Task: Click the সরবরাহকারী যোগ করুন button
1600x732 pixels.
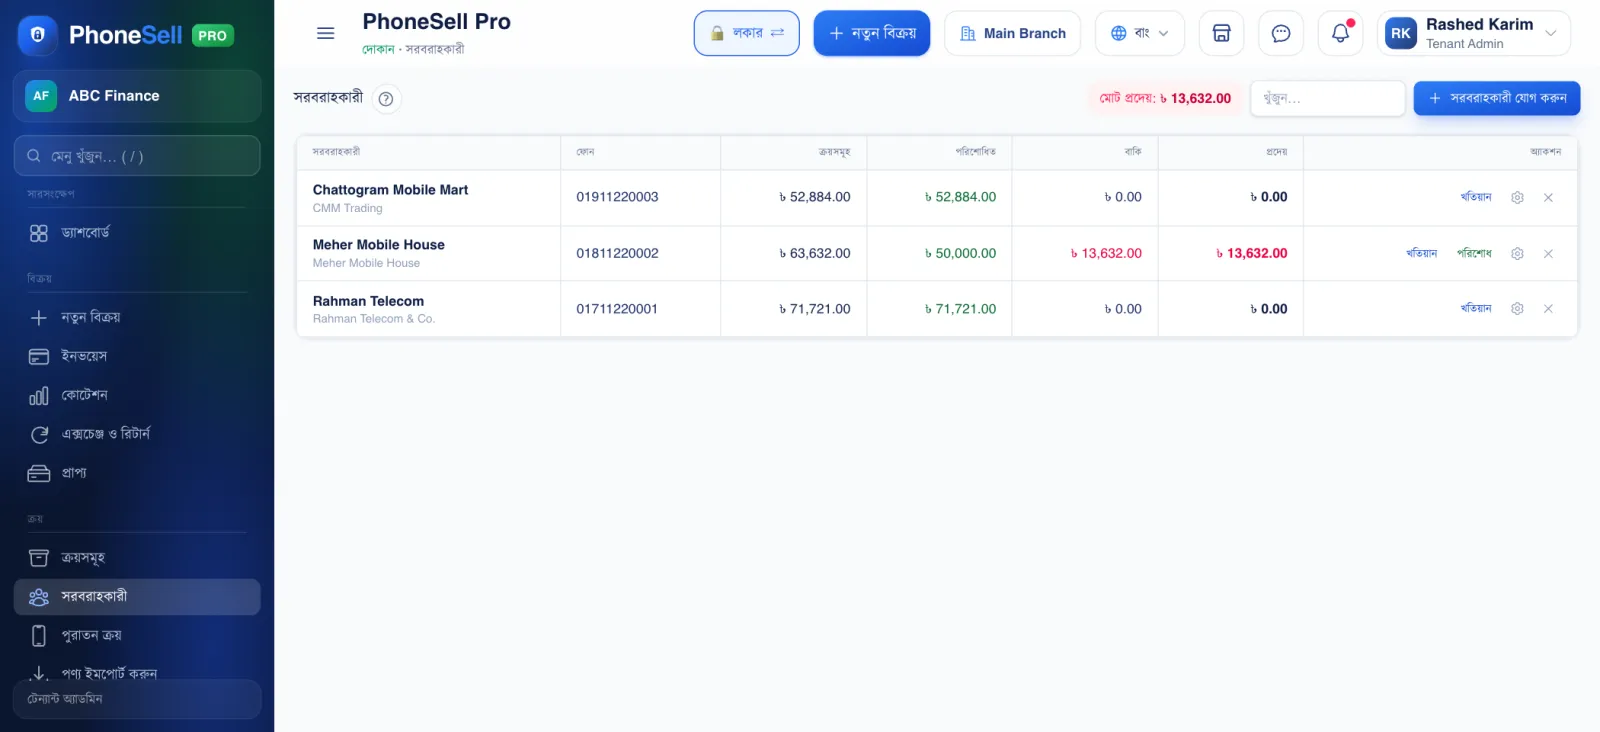Action: click(x=1496, y=98)
